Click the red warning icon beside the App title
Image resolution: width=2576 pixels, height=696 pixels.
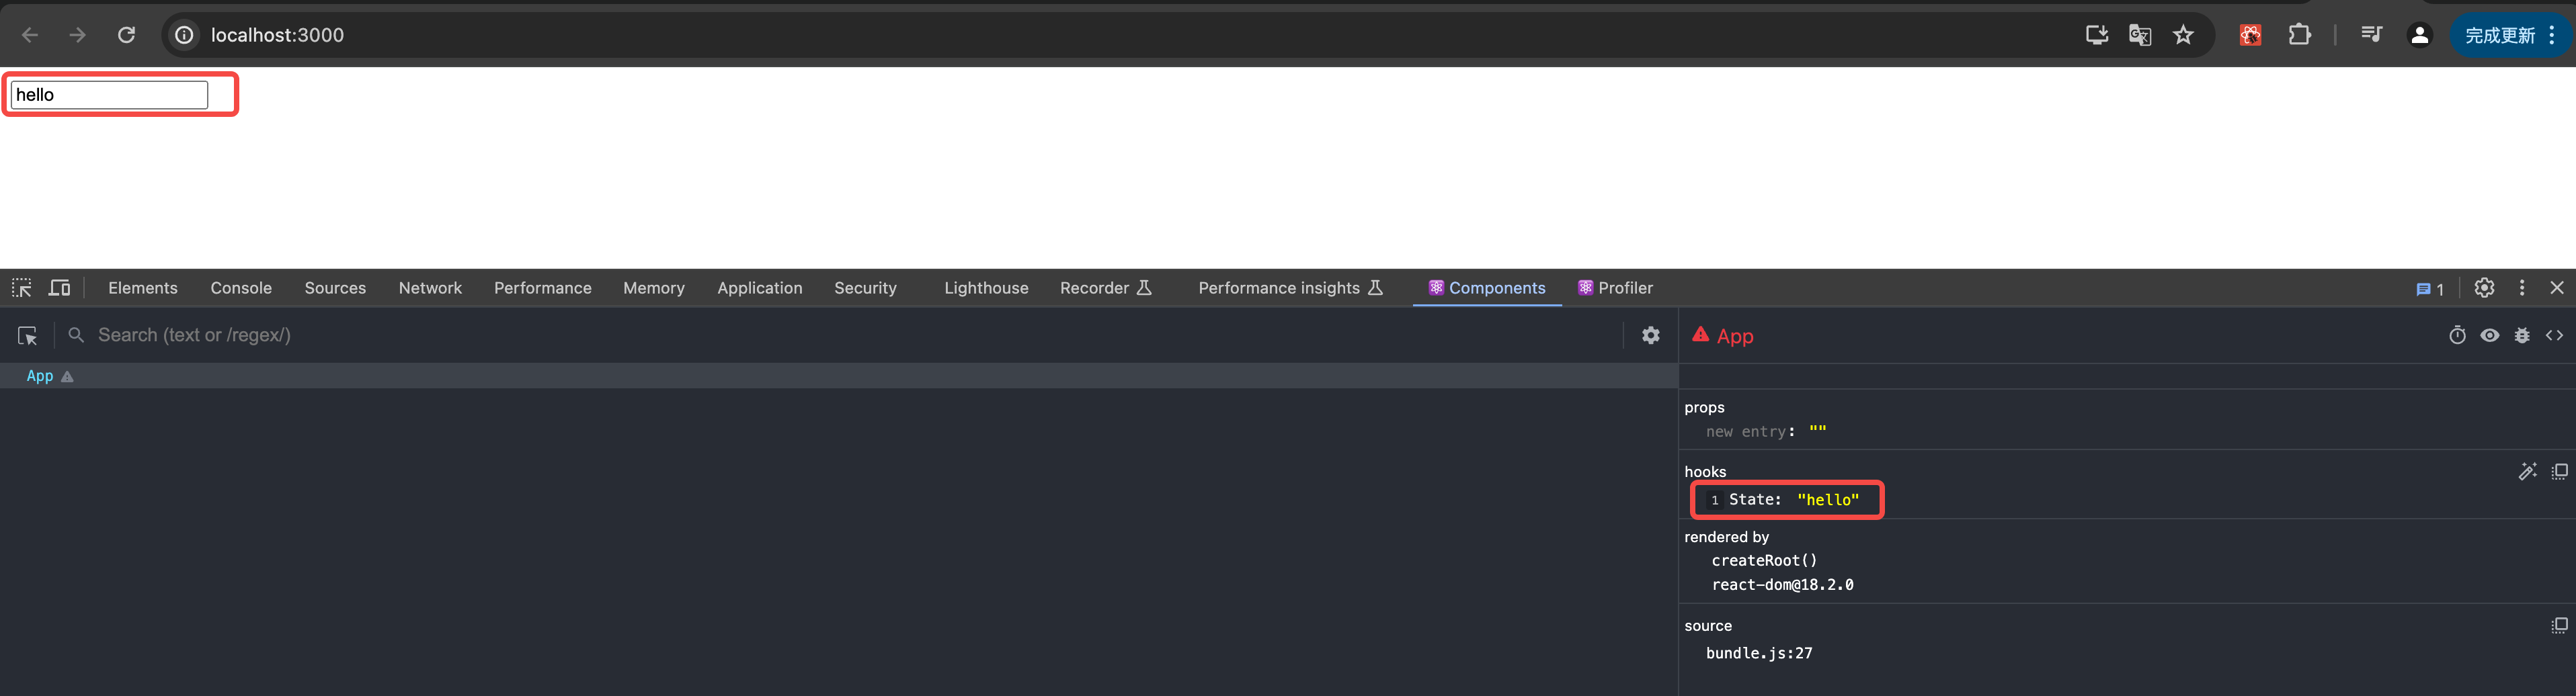click(x=1700, y=335)
